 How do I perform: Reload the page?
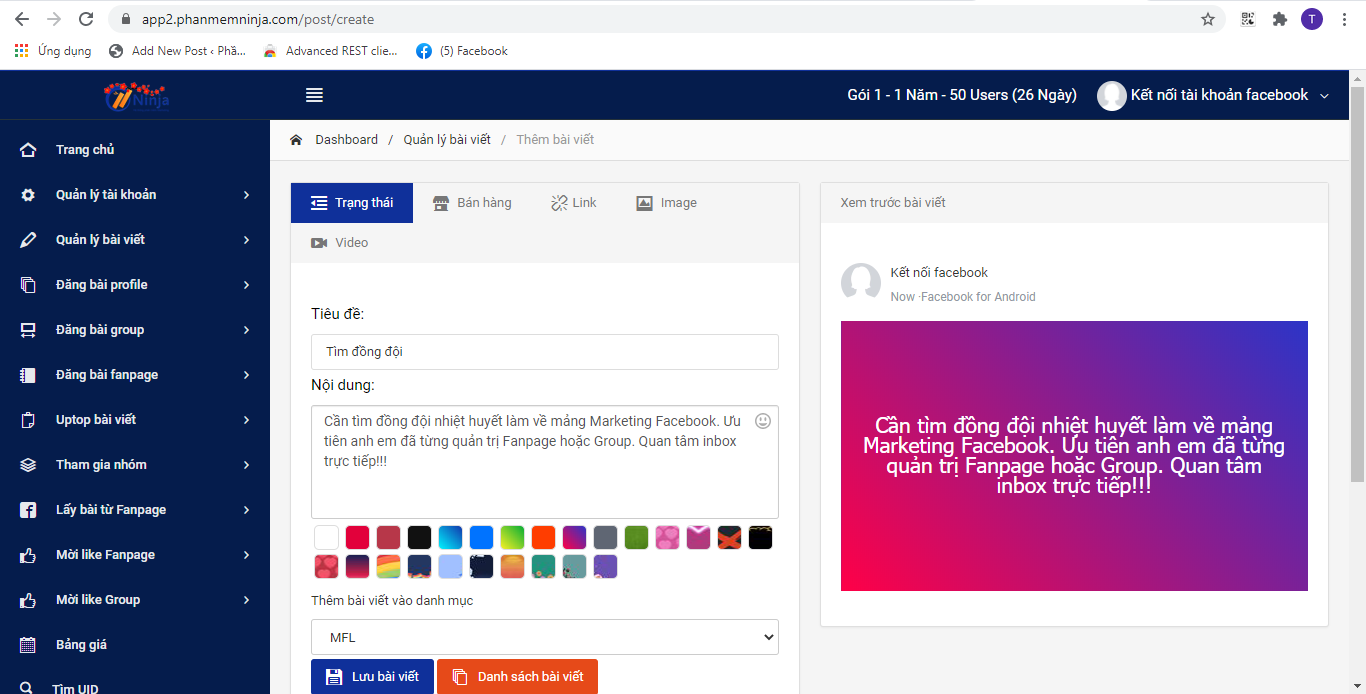pos(86,19)
